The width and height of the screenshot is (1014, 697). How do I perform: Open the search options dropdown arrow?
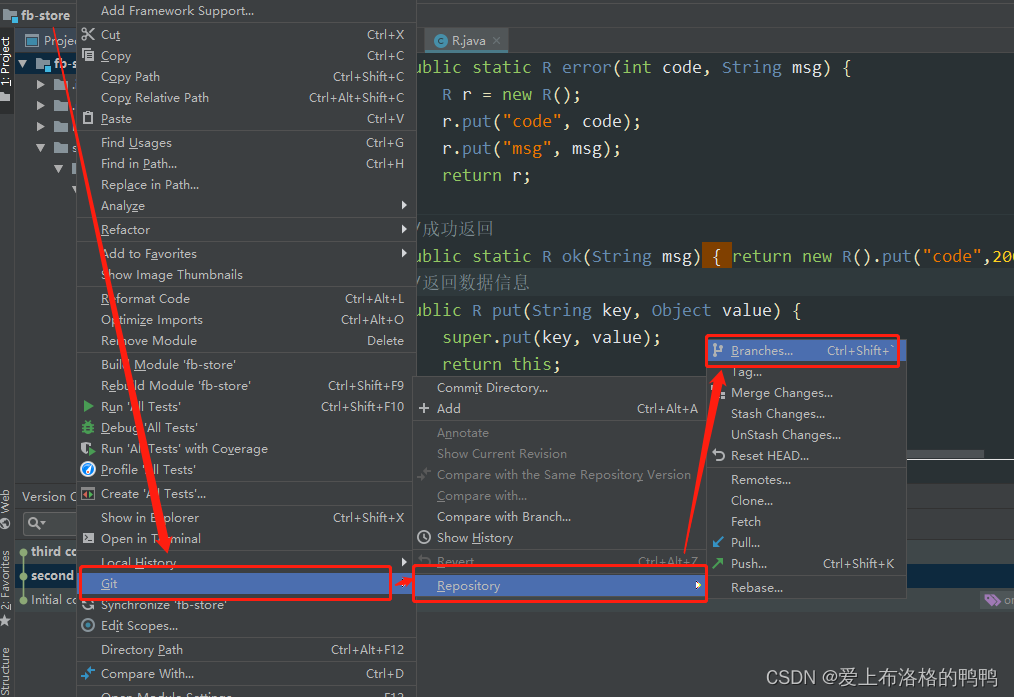click(43, 522)
